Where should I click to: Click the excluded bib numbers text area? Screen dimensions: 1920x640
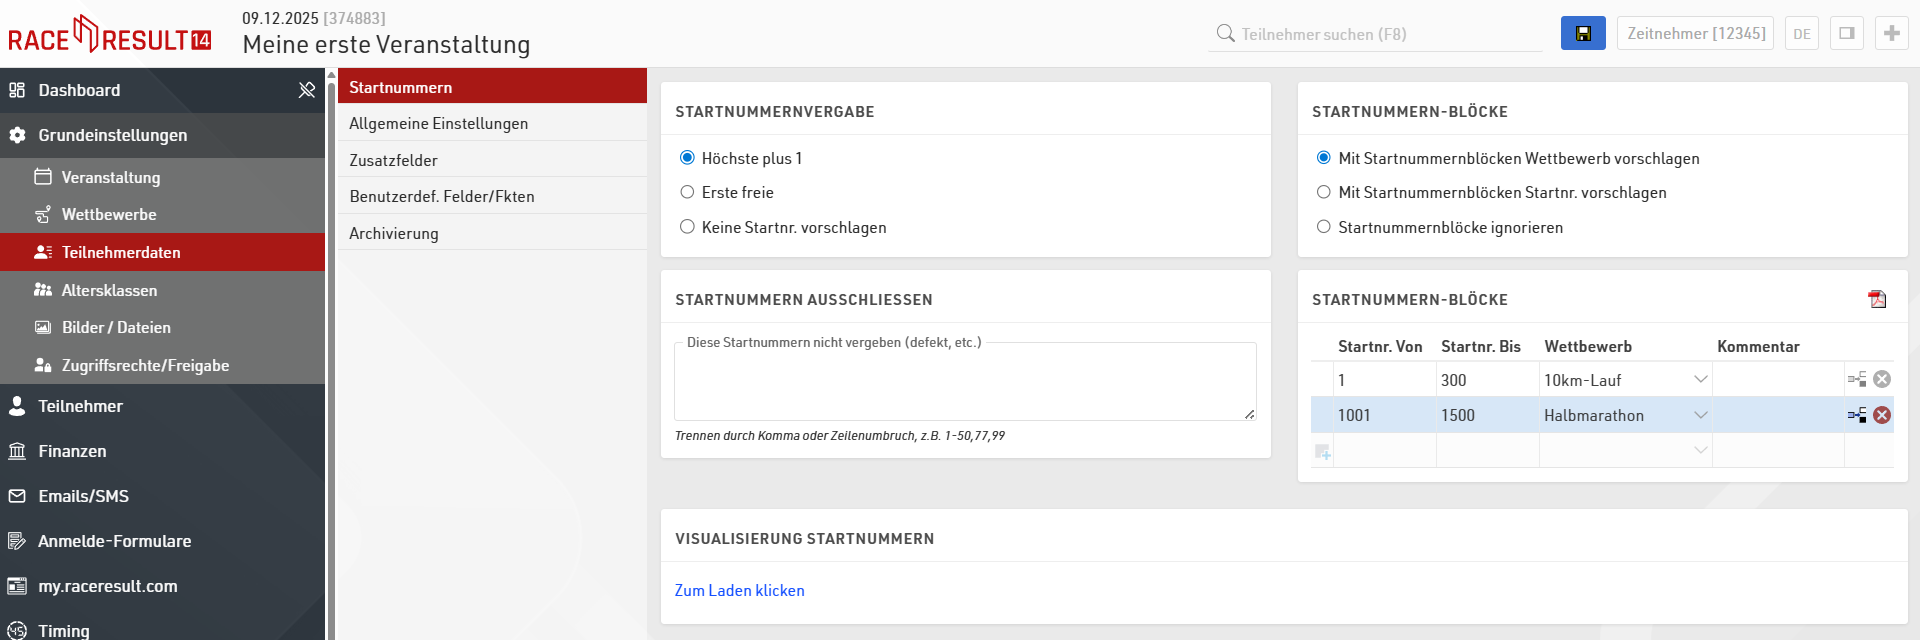pyautogui.click(x=964, y=384)
